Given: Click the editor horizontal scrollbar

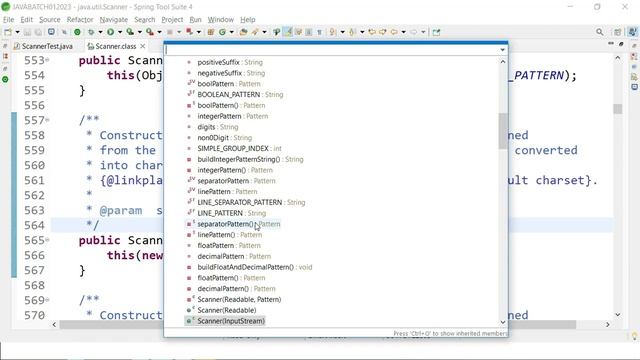Looking at the screenshot, I should [318, 324].
